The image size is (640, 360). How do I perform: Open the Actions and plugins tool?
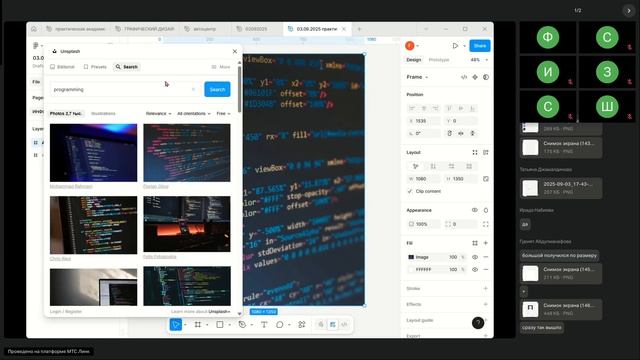tap(302, 324)
